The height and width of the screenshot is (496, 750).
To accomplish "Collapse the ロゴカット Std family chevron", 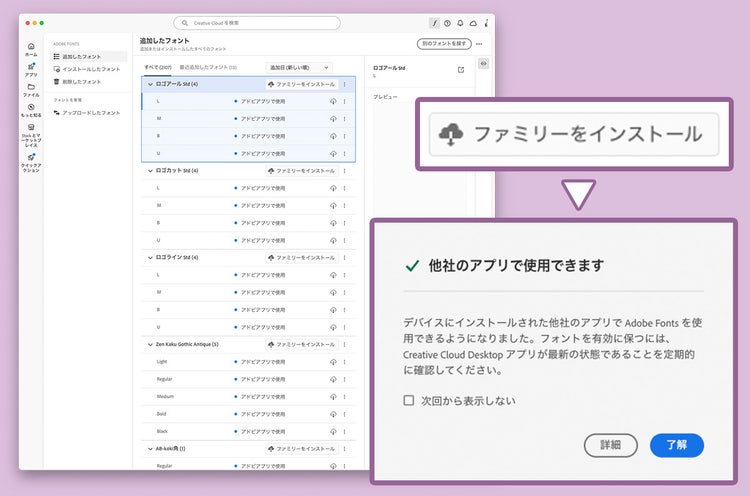I will coord(150,171).
